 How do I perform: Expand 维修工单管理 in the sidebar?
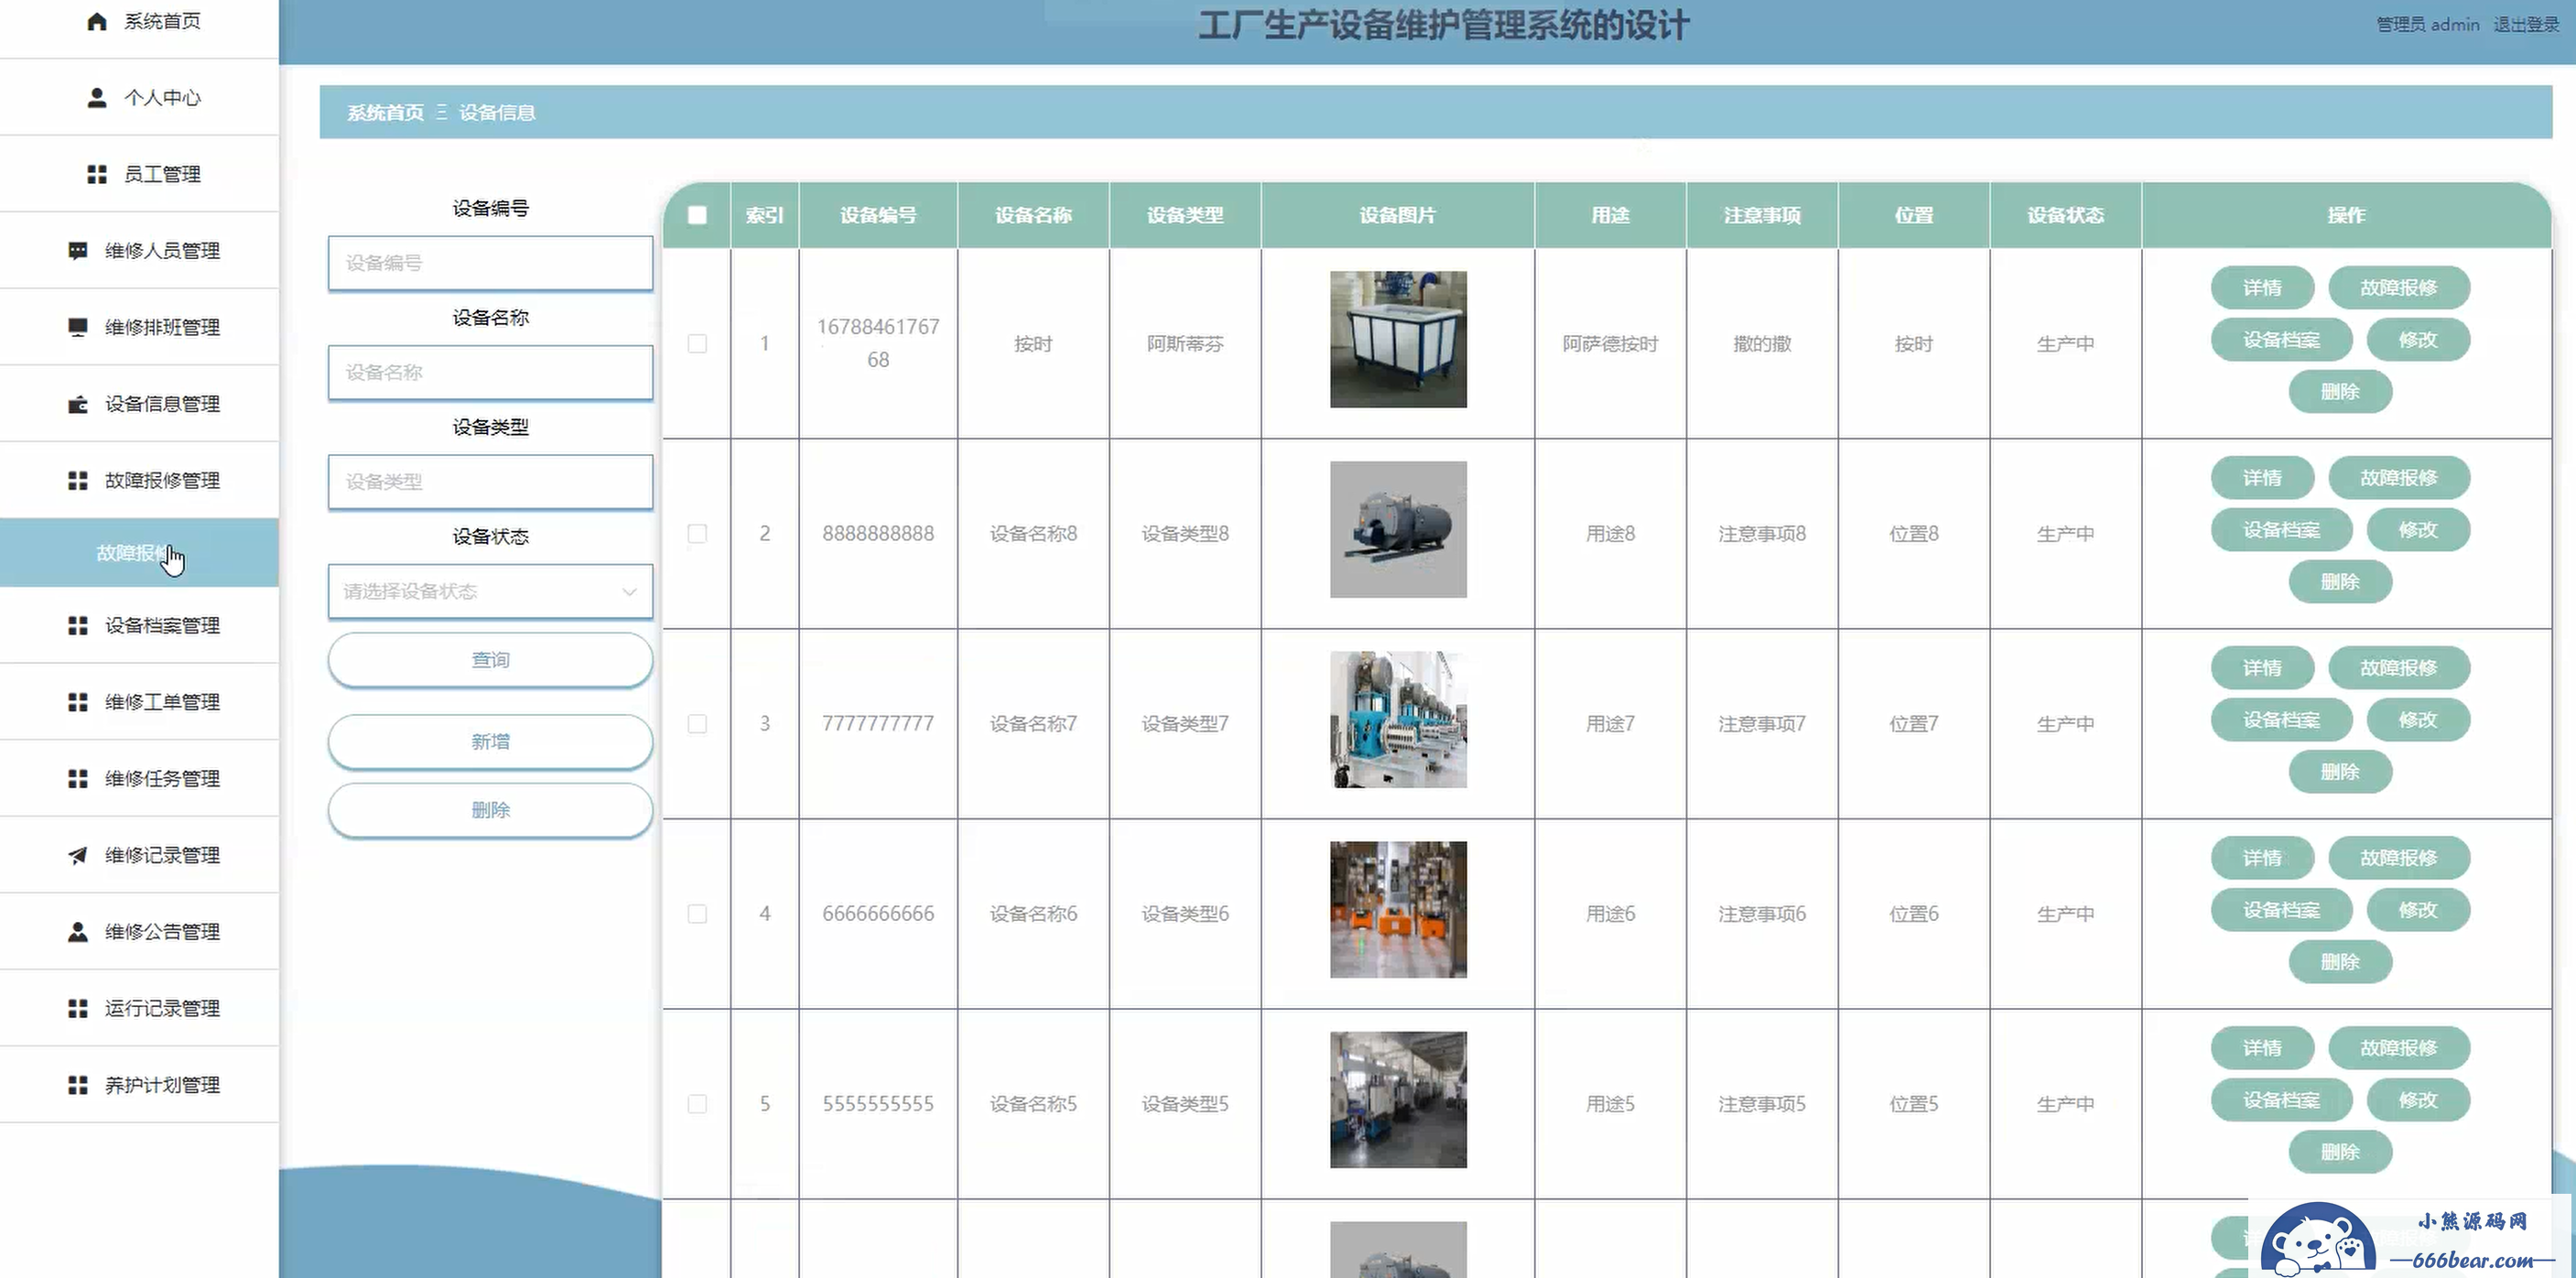tap(139, 703)
